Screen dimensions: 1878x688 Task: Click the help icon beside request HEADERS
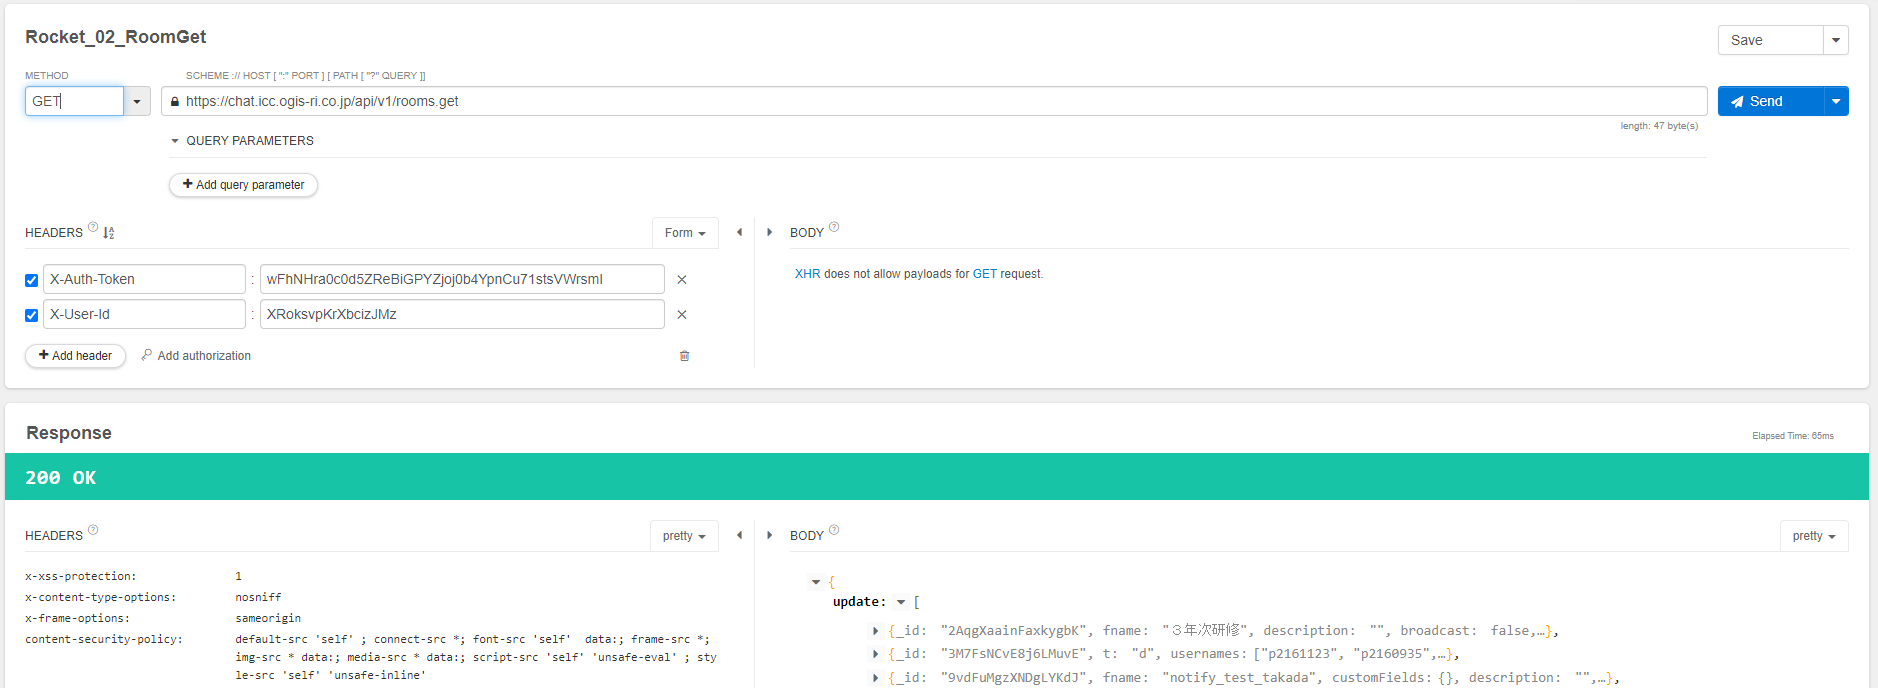93,227
